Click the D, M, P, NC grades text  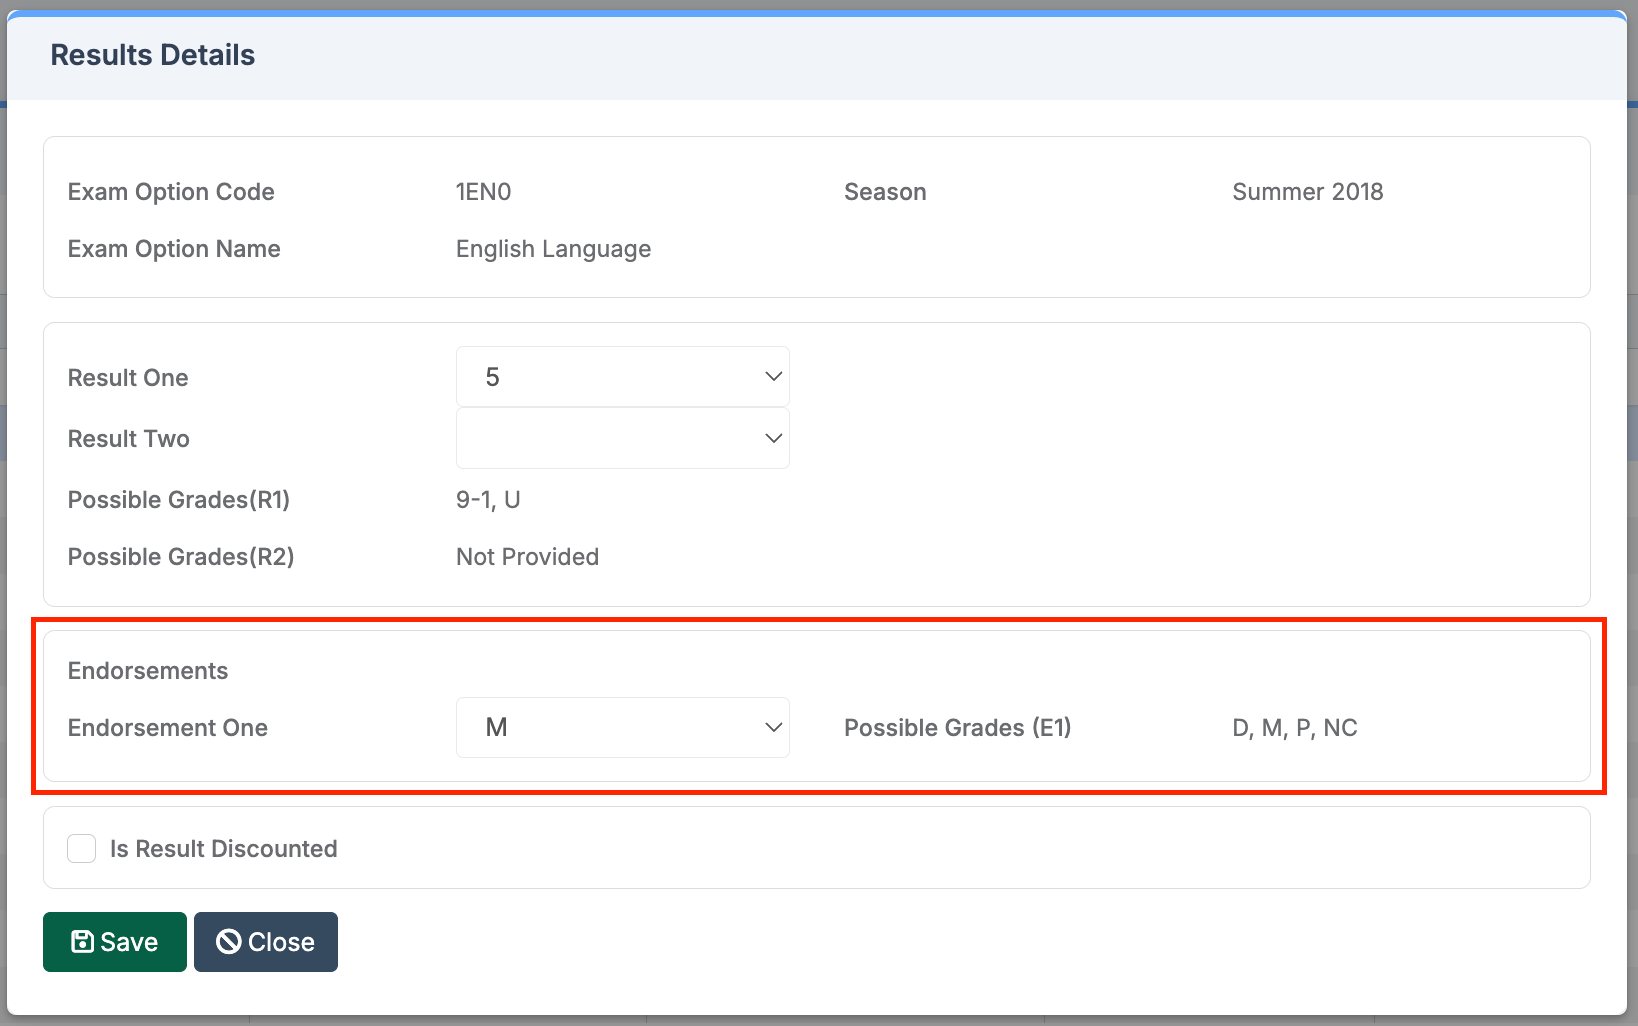click(x=1294, y=728)
